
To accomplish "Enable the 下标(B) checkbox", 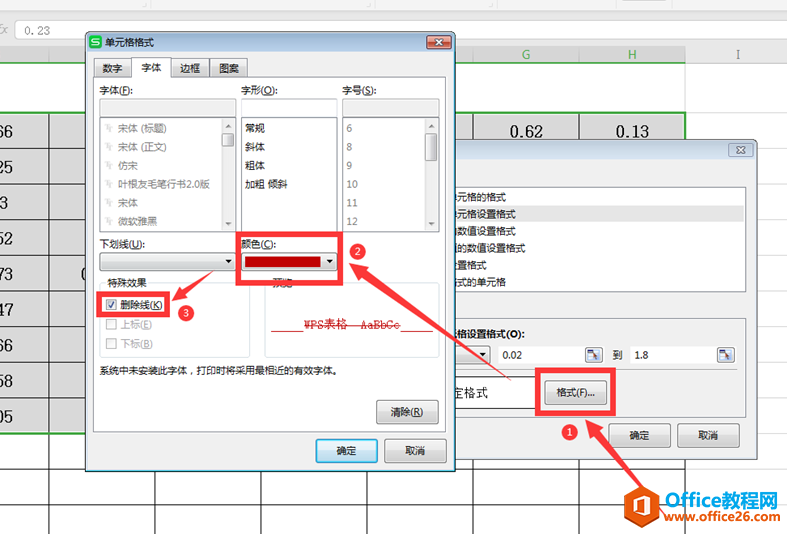I will [111, 343].
